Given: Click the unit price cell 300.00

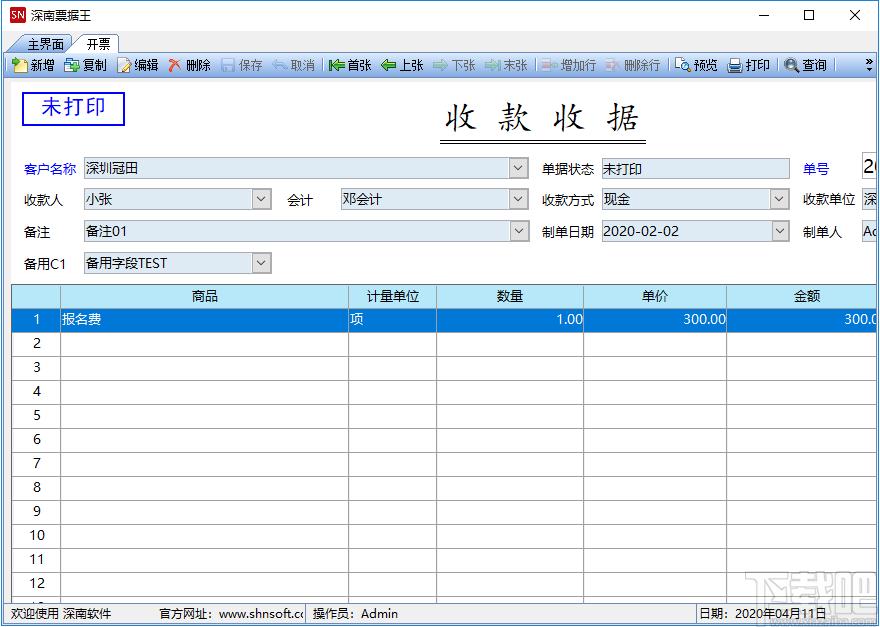Looking at the screenshot, I should click(x=654, y=320).
